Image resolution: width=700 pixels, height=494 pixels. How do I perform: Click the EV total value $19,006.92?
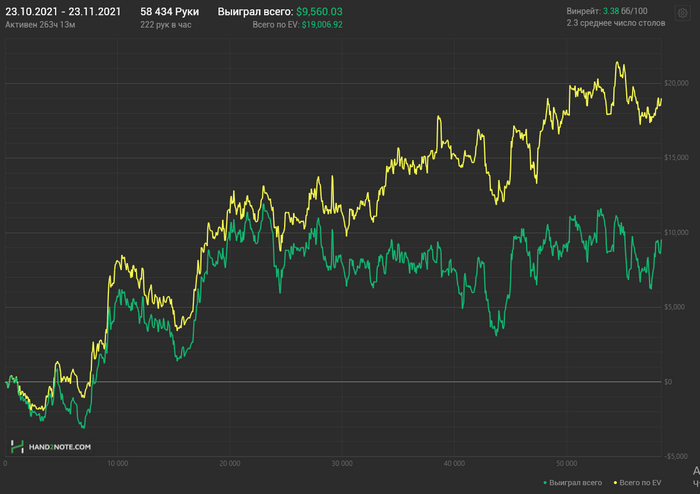click(322, 25)
